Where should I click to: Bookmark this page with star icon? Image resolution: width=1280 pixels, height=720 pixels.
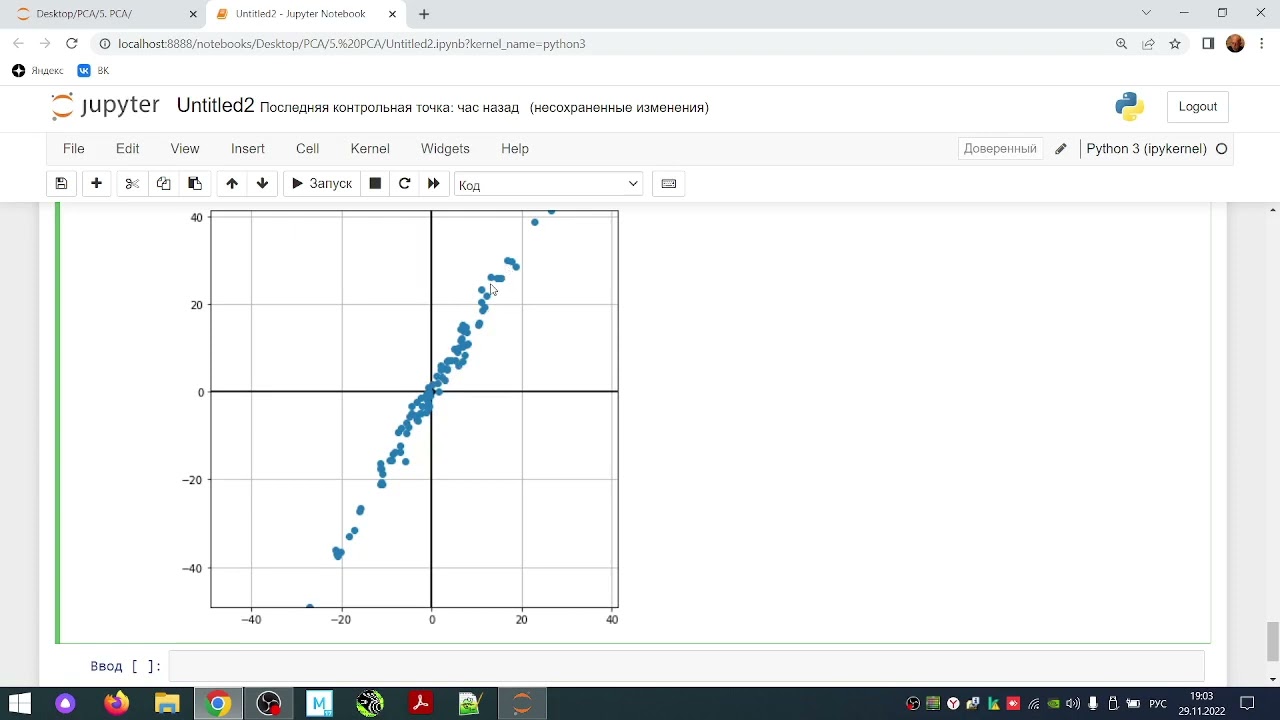click(x=1175, y=44)
